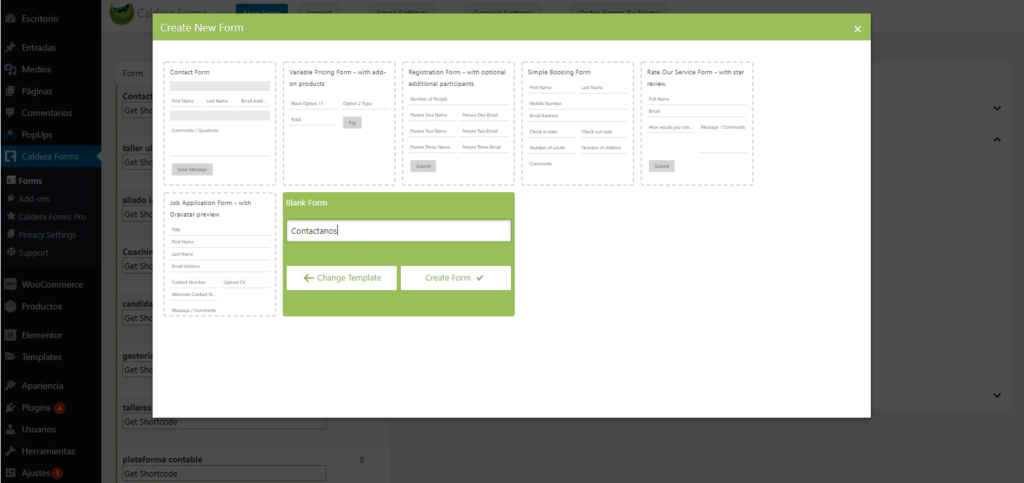Select Simple Booking Form template
Viewport: 1024px width, 483px height.
(x=577, y=123)
